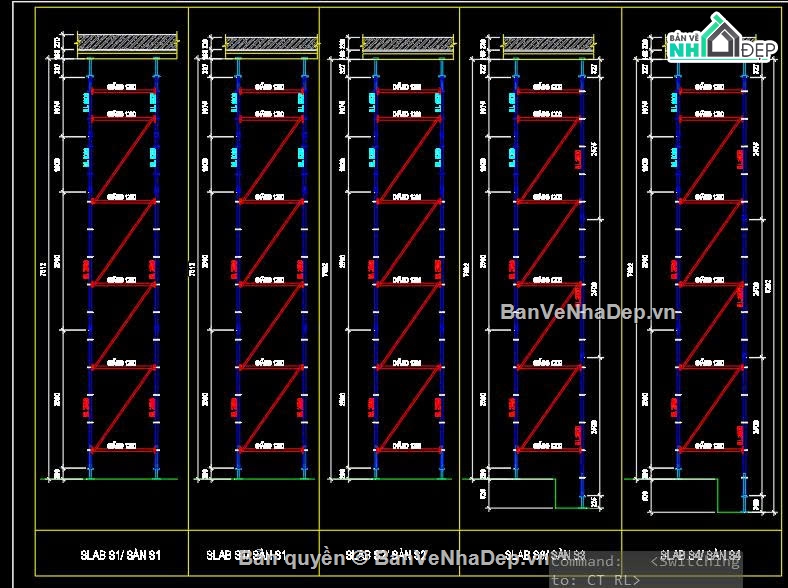Screen dimensions: 788x588
Task: Select hatched concrete slab above SÀN S3 scaffold
Action: click(548, 44)
